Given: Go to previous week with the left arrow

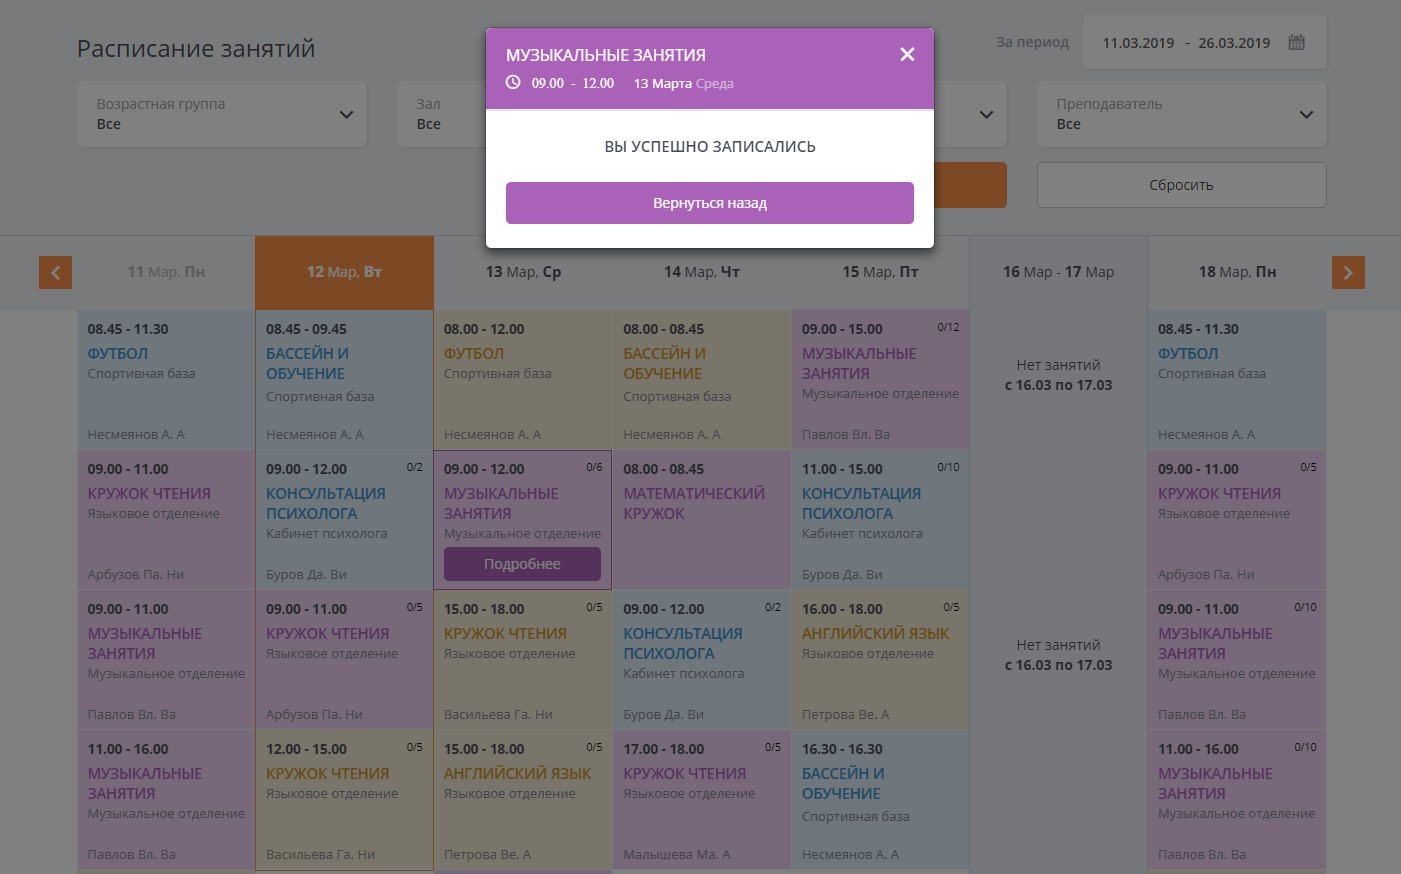Looking at the screenshot, I should (x=55, y=272).
